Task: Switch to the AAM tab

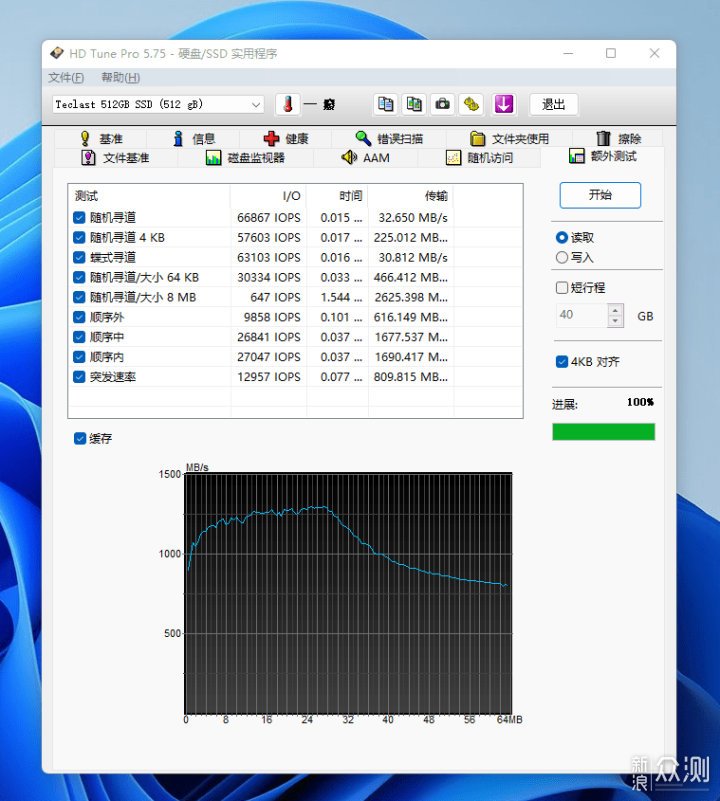Action: [x=366, y=158]
